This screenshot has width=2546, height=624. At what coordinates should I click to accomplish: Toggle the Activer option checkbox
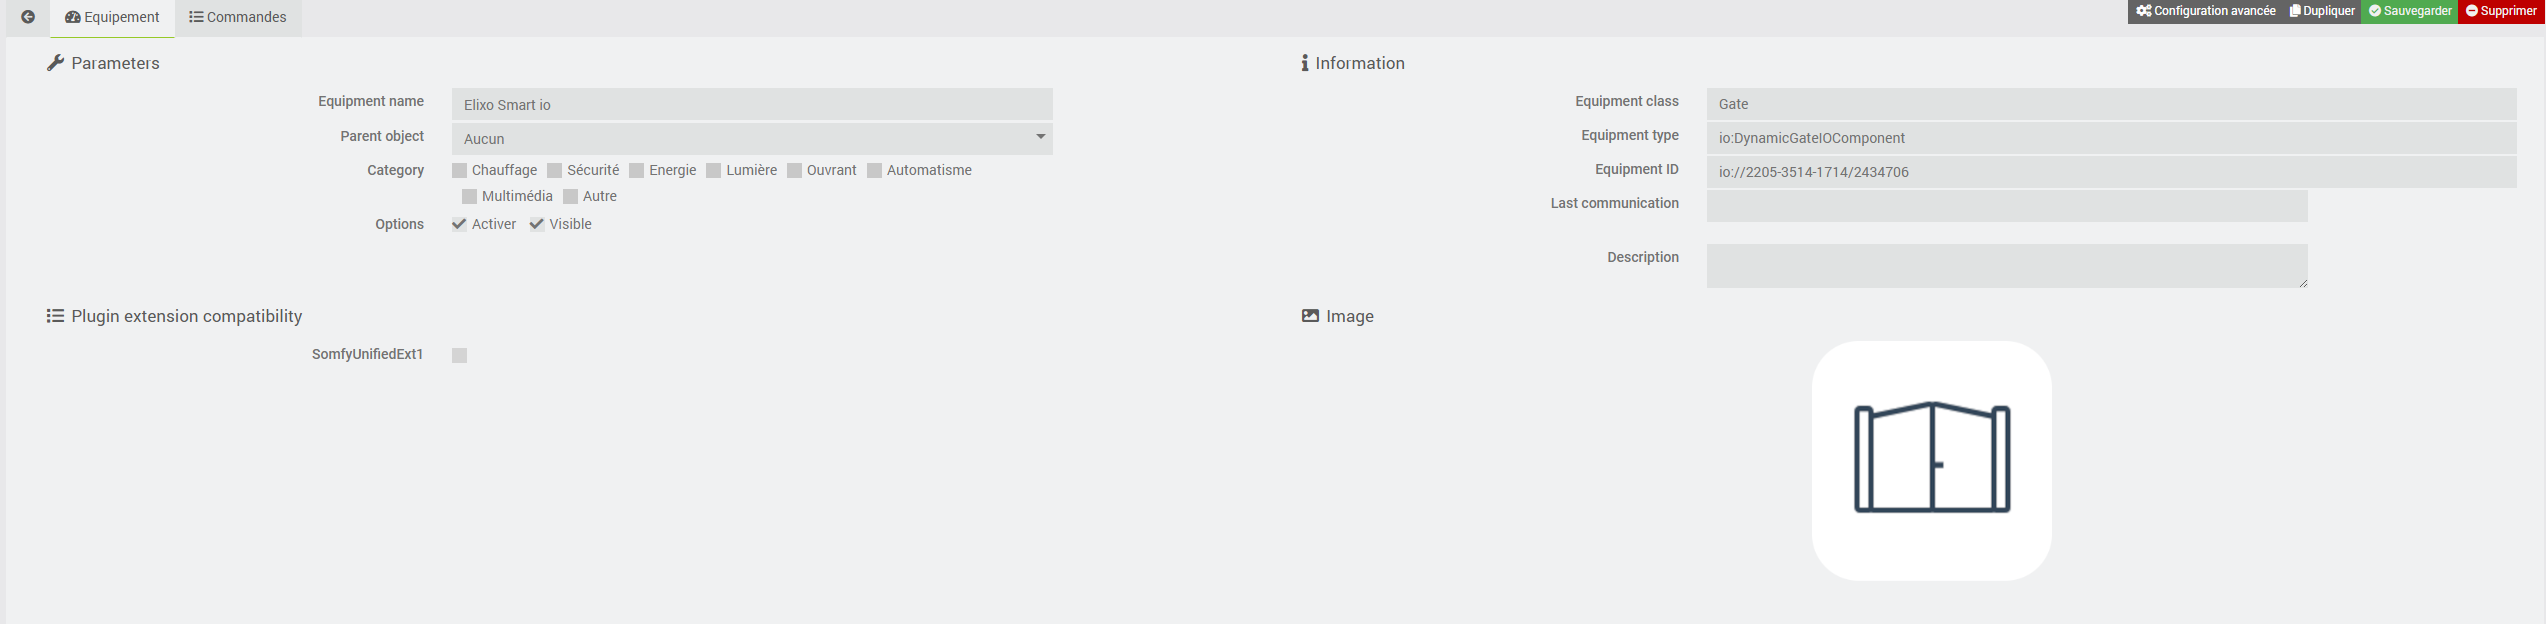pos(460,224)
